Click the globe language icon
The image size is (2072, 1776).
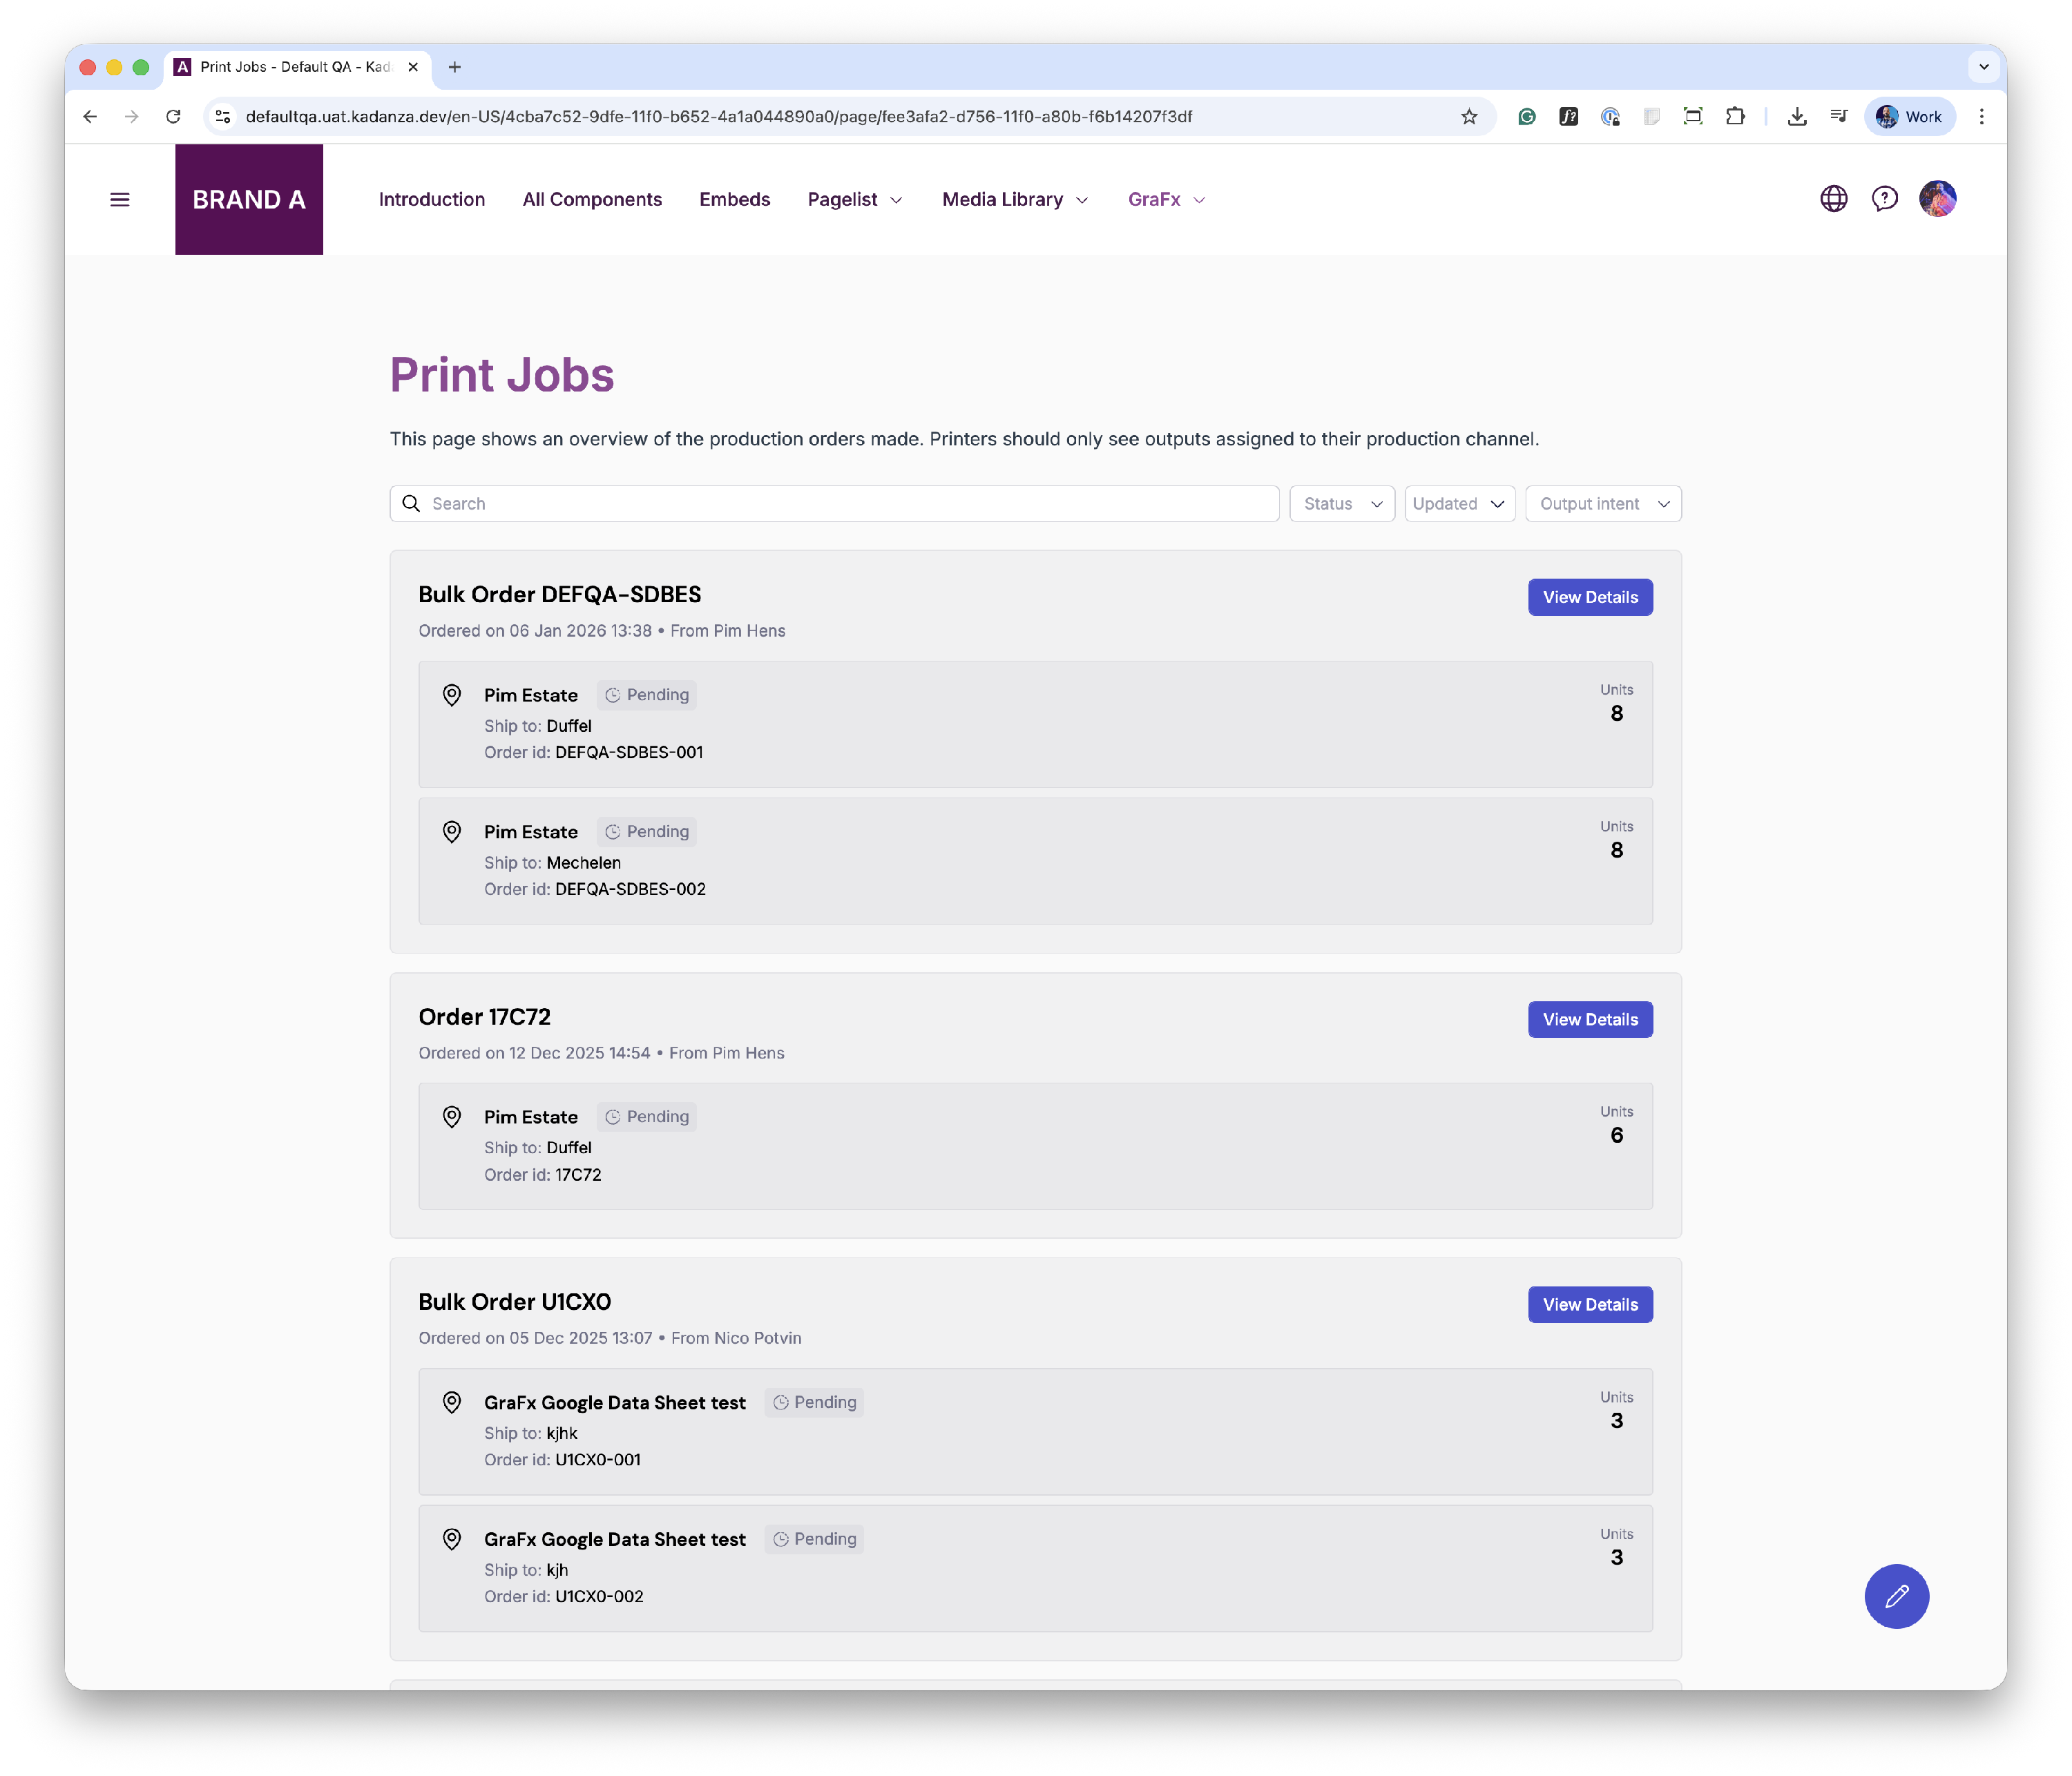pos(1833,199)
